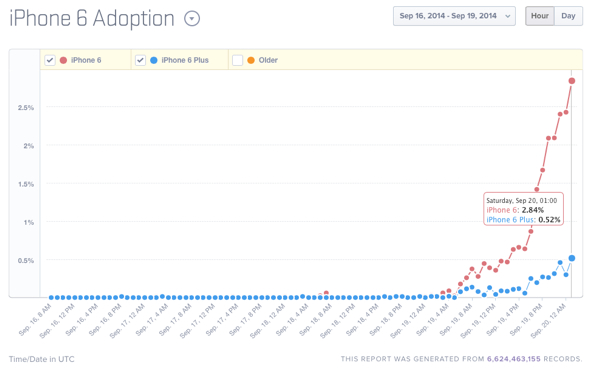
Task: Switch to the Day view
Action: [568, 16]
